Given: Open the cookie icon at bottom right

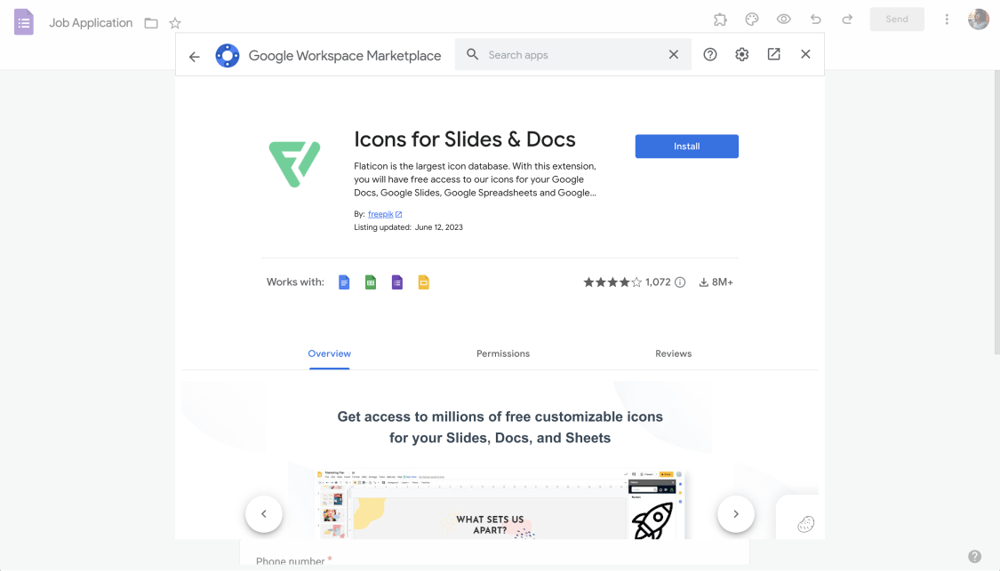Looking at the screenshot, I should (x=805, y=524).
